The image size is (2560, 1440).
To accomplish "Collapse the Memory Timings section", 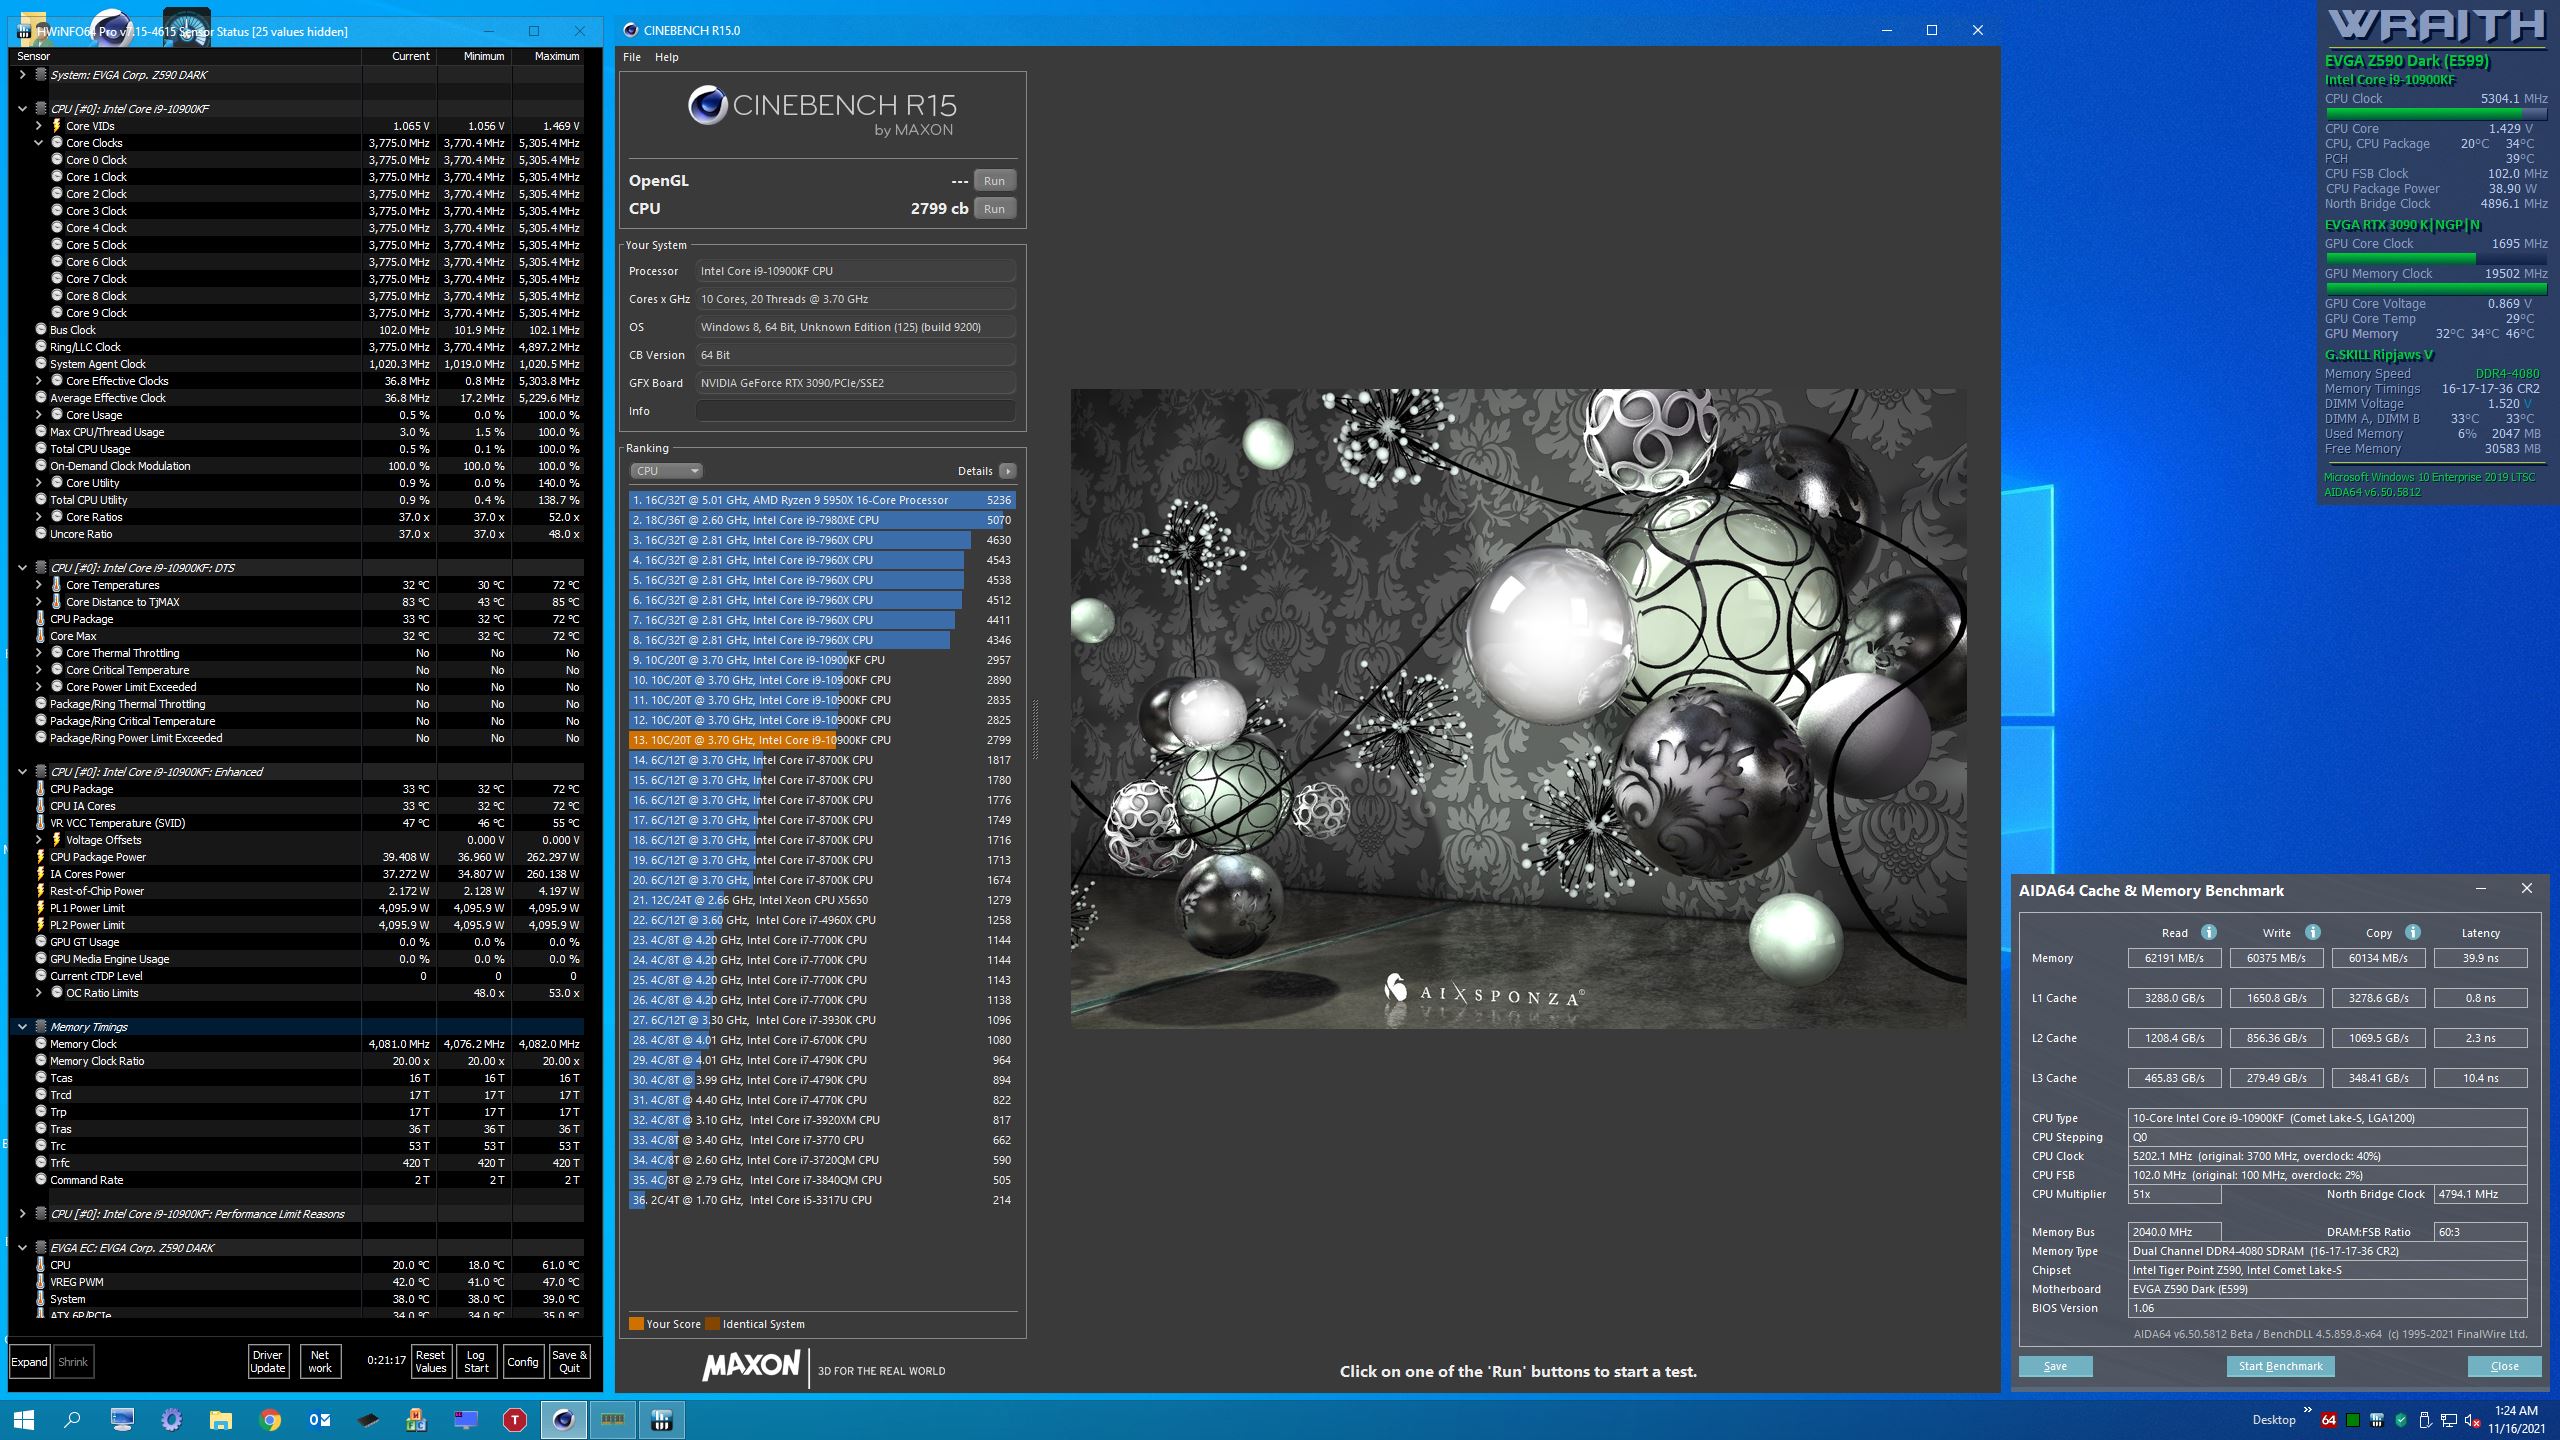I will click(22, 1027).
